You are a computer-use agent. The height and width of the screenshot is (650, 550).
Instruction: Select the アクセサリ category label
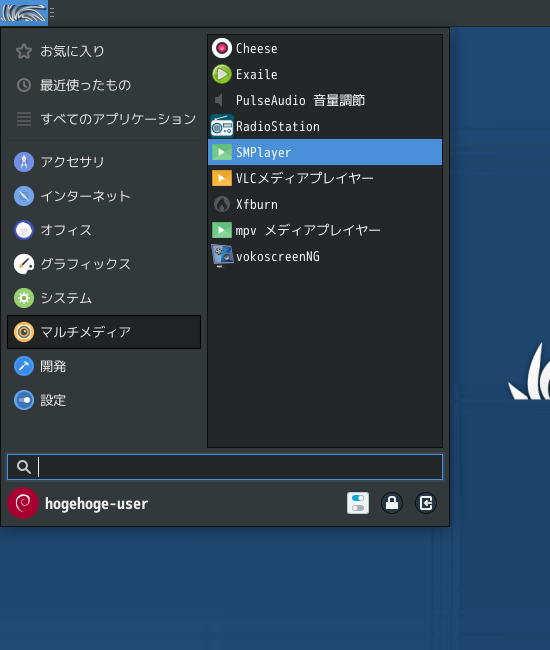(x=72, y=162)
